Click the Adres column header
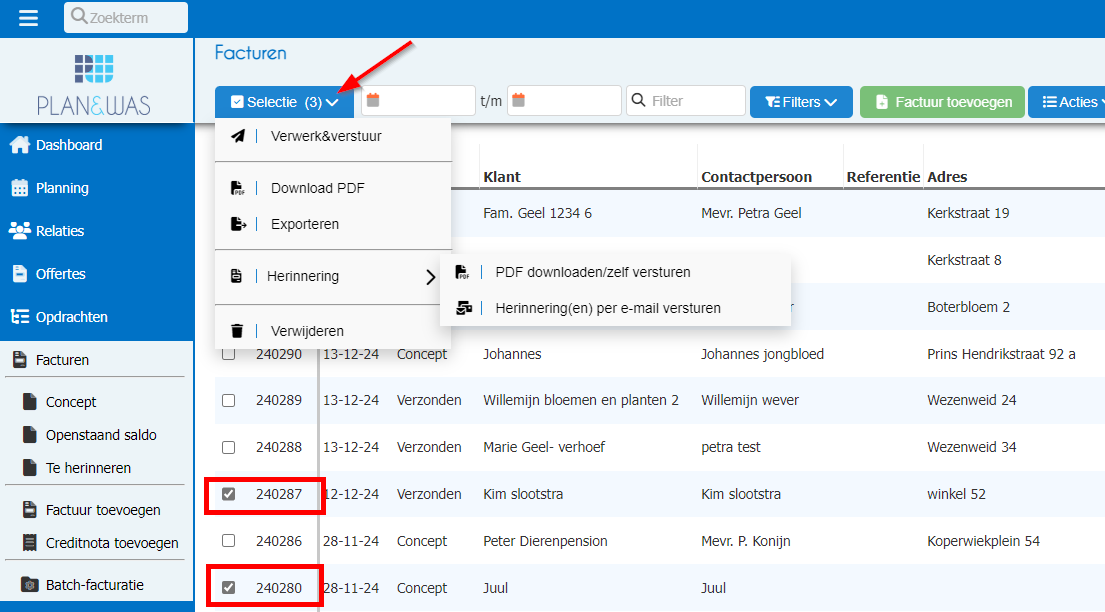Image resolution: width=1105 pixels, height=612 pixels. (947, 177)
